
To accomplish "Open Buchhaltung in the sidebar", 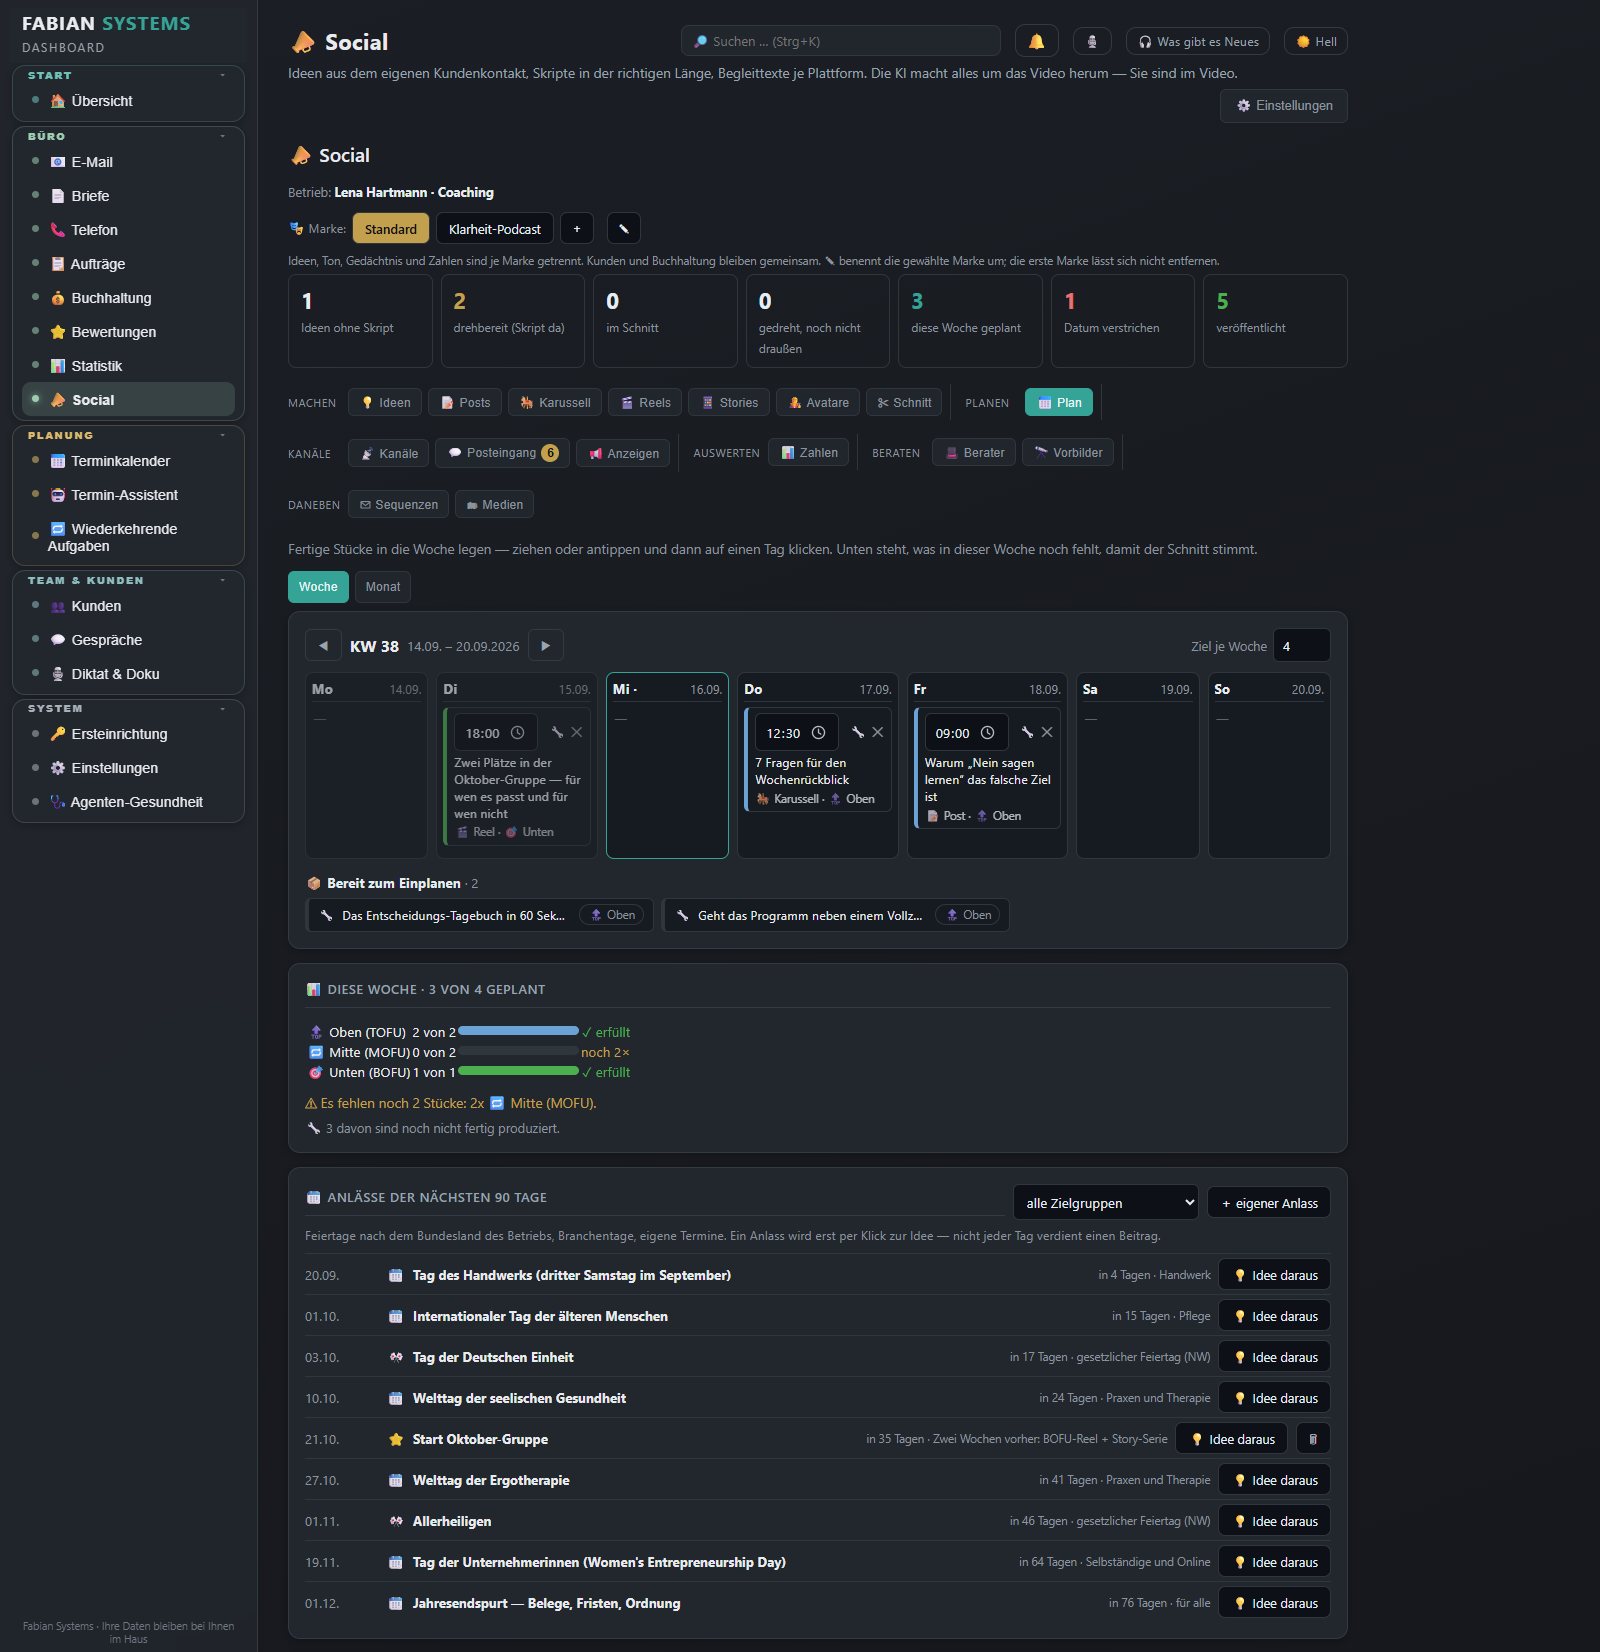I will pos(128,298).
